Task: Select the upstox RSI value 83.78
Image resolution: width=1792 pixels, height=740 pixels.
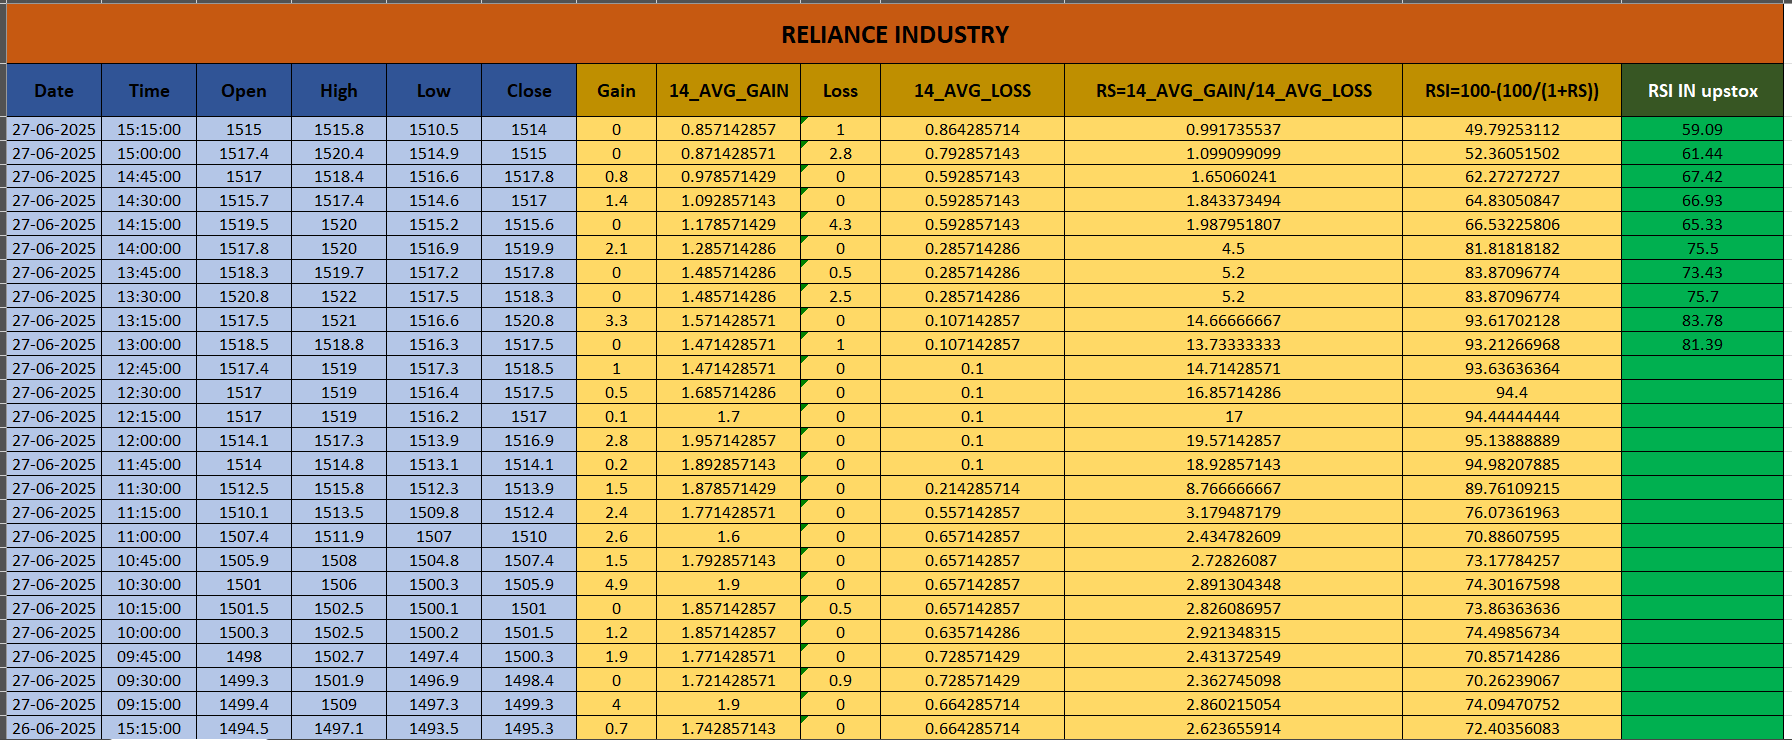Action: point(1702,321)
